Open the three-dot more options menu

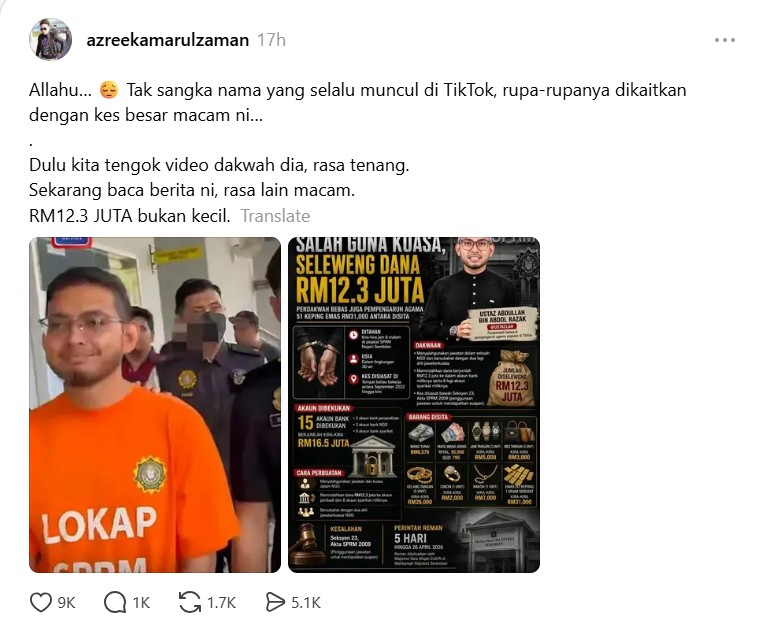pos(725,40)
